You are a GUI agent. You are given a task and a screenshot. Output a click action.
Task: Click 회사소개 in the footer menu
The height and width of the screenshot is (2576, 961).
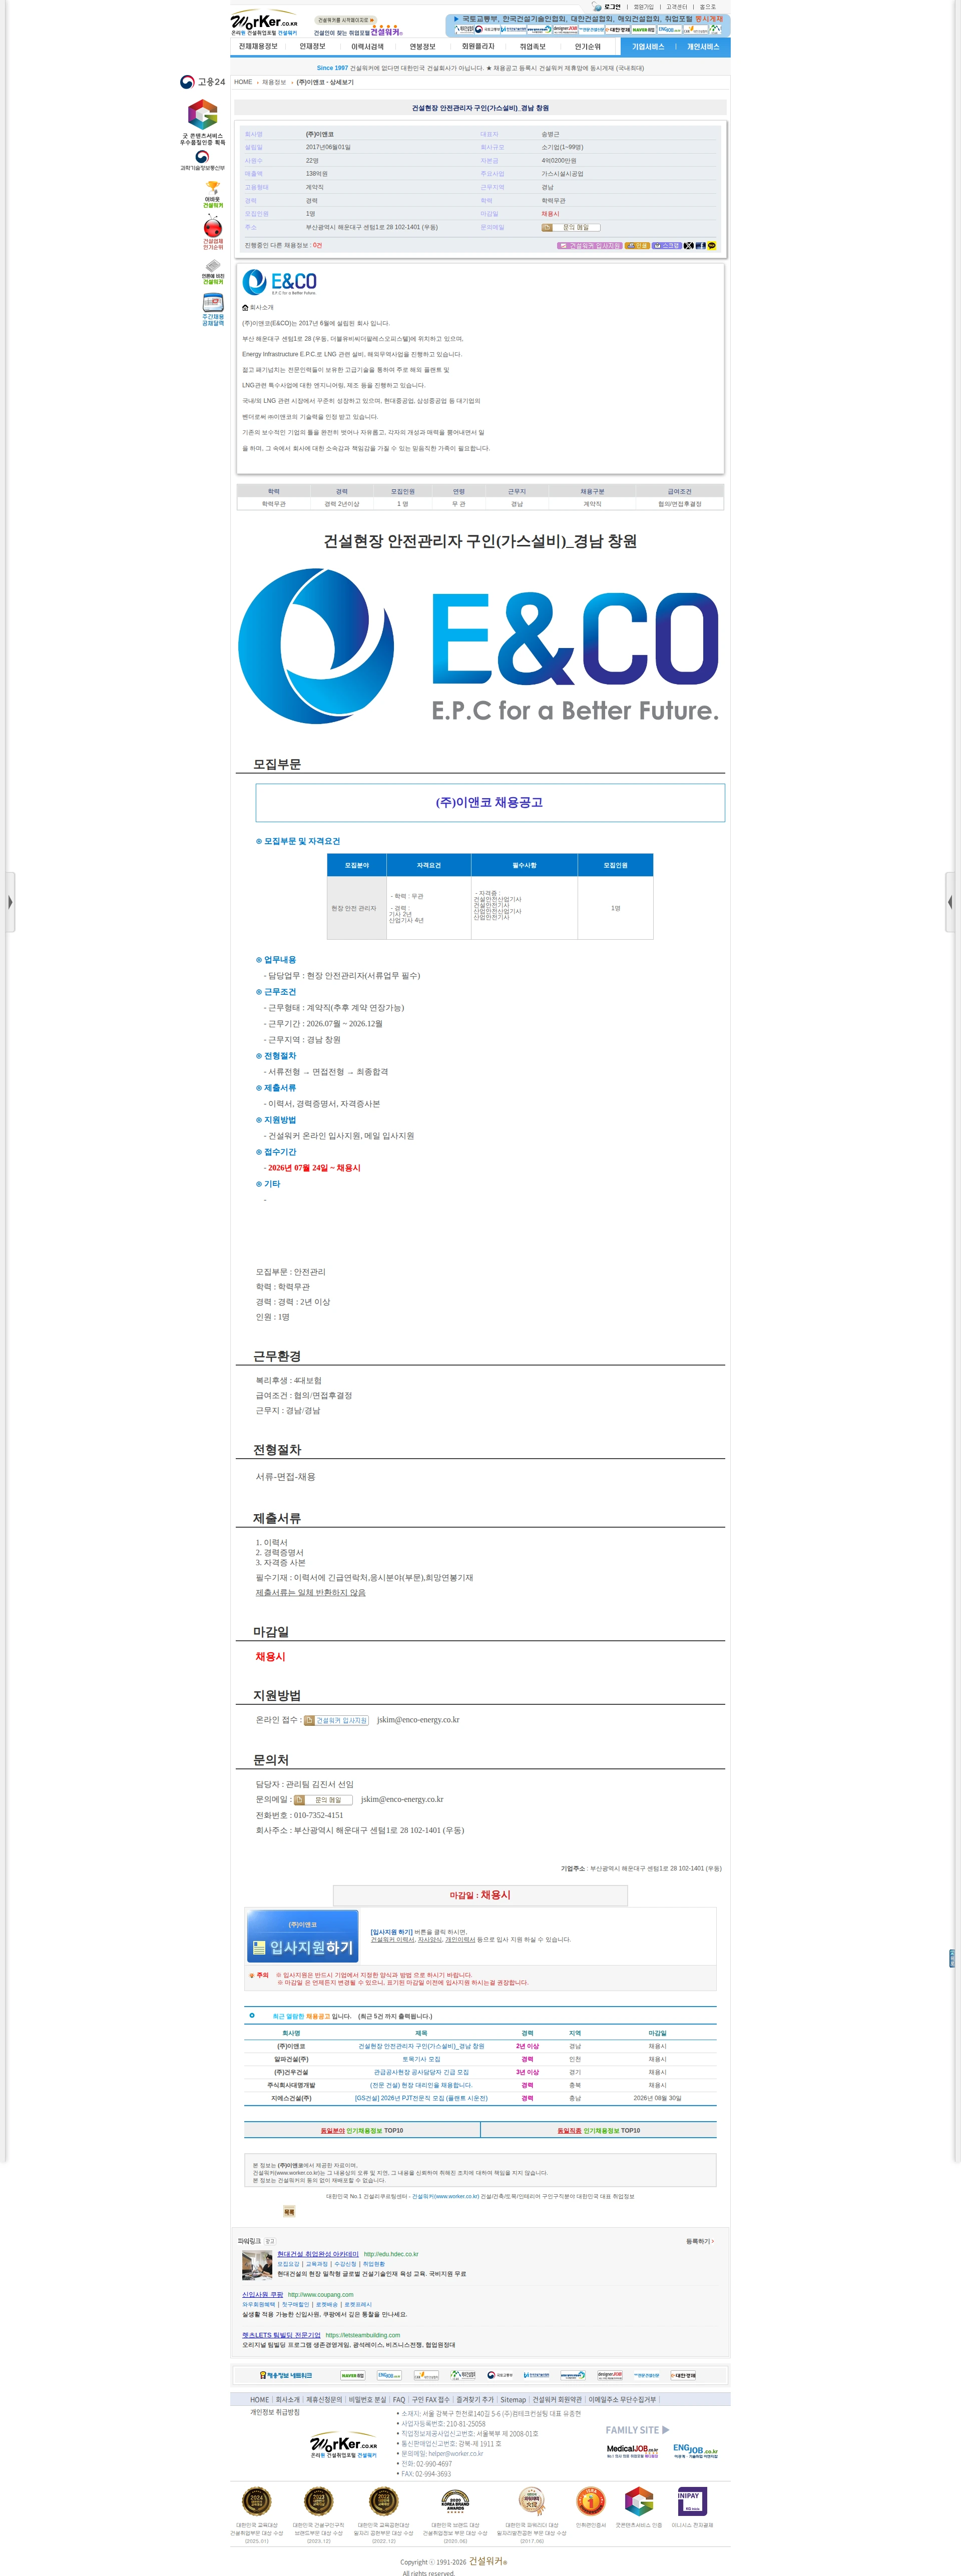point(288,2399)
